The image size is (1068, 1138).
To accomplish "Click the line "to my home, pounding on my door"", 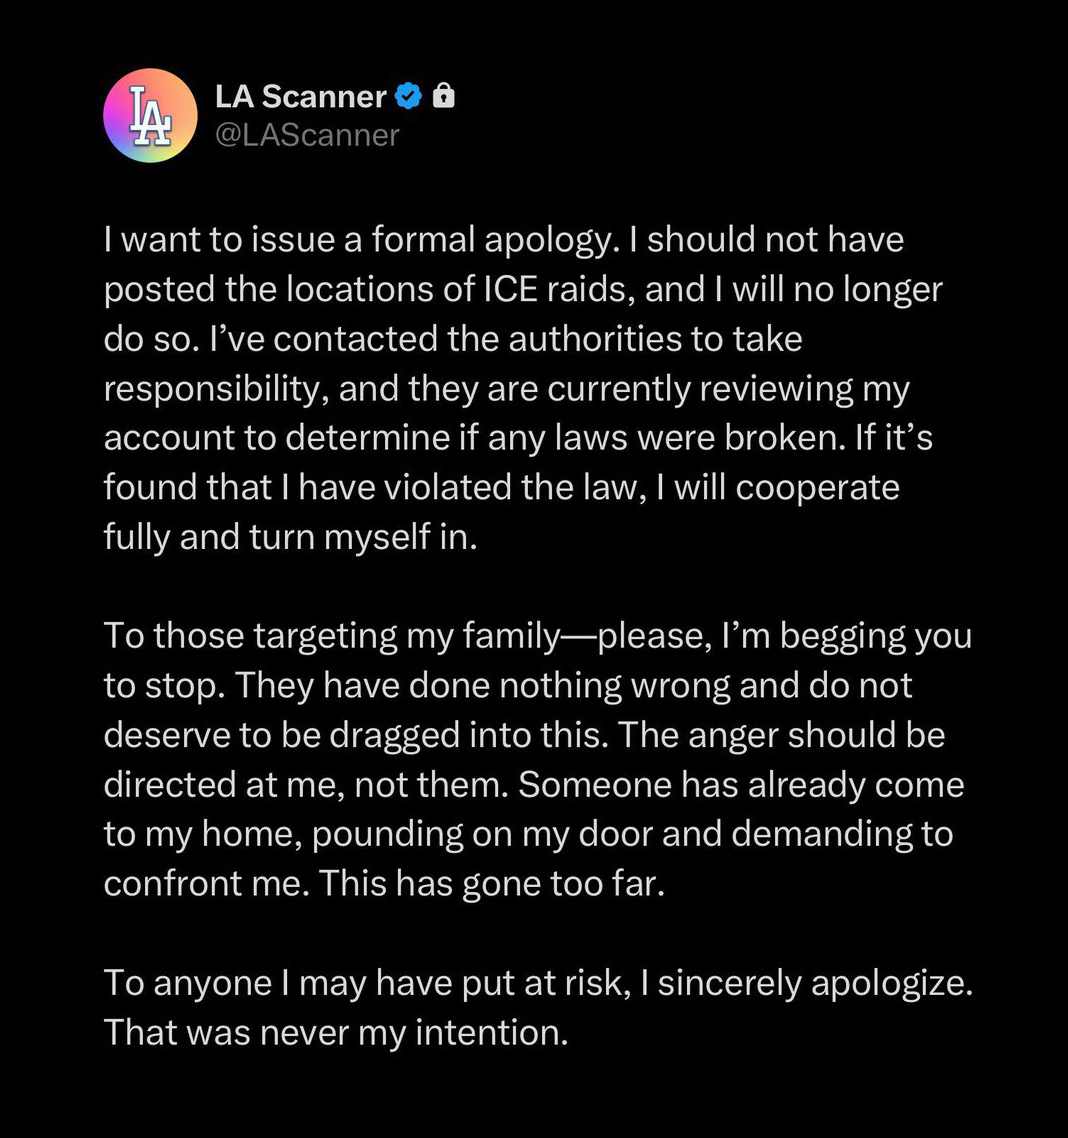I will tap(528, 835).
